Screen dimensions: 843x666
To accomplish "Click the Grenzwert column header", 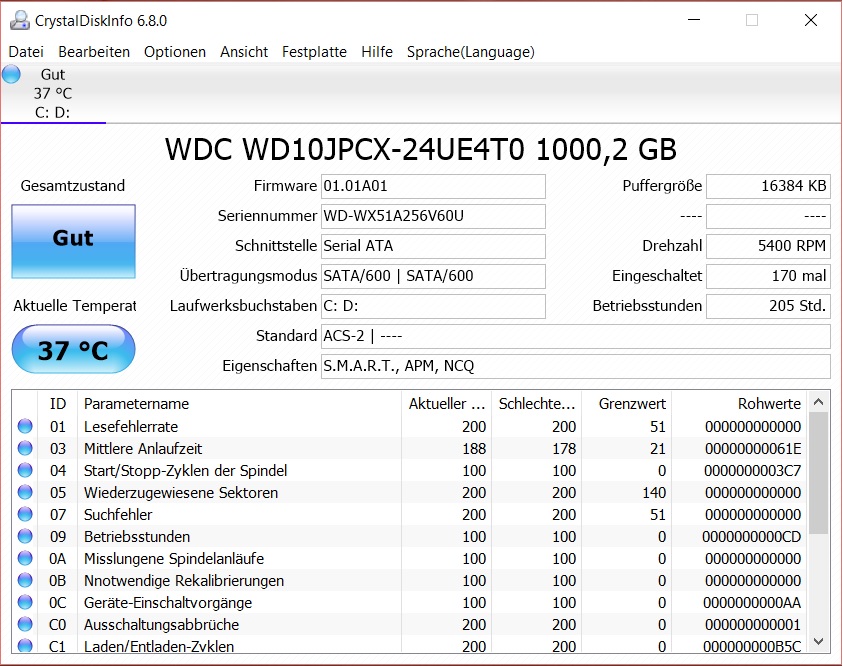I will click(x=626, y=404).
